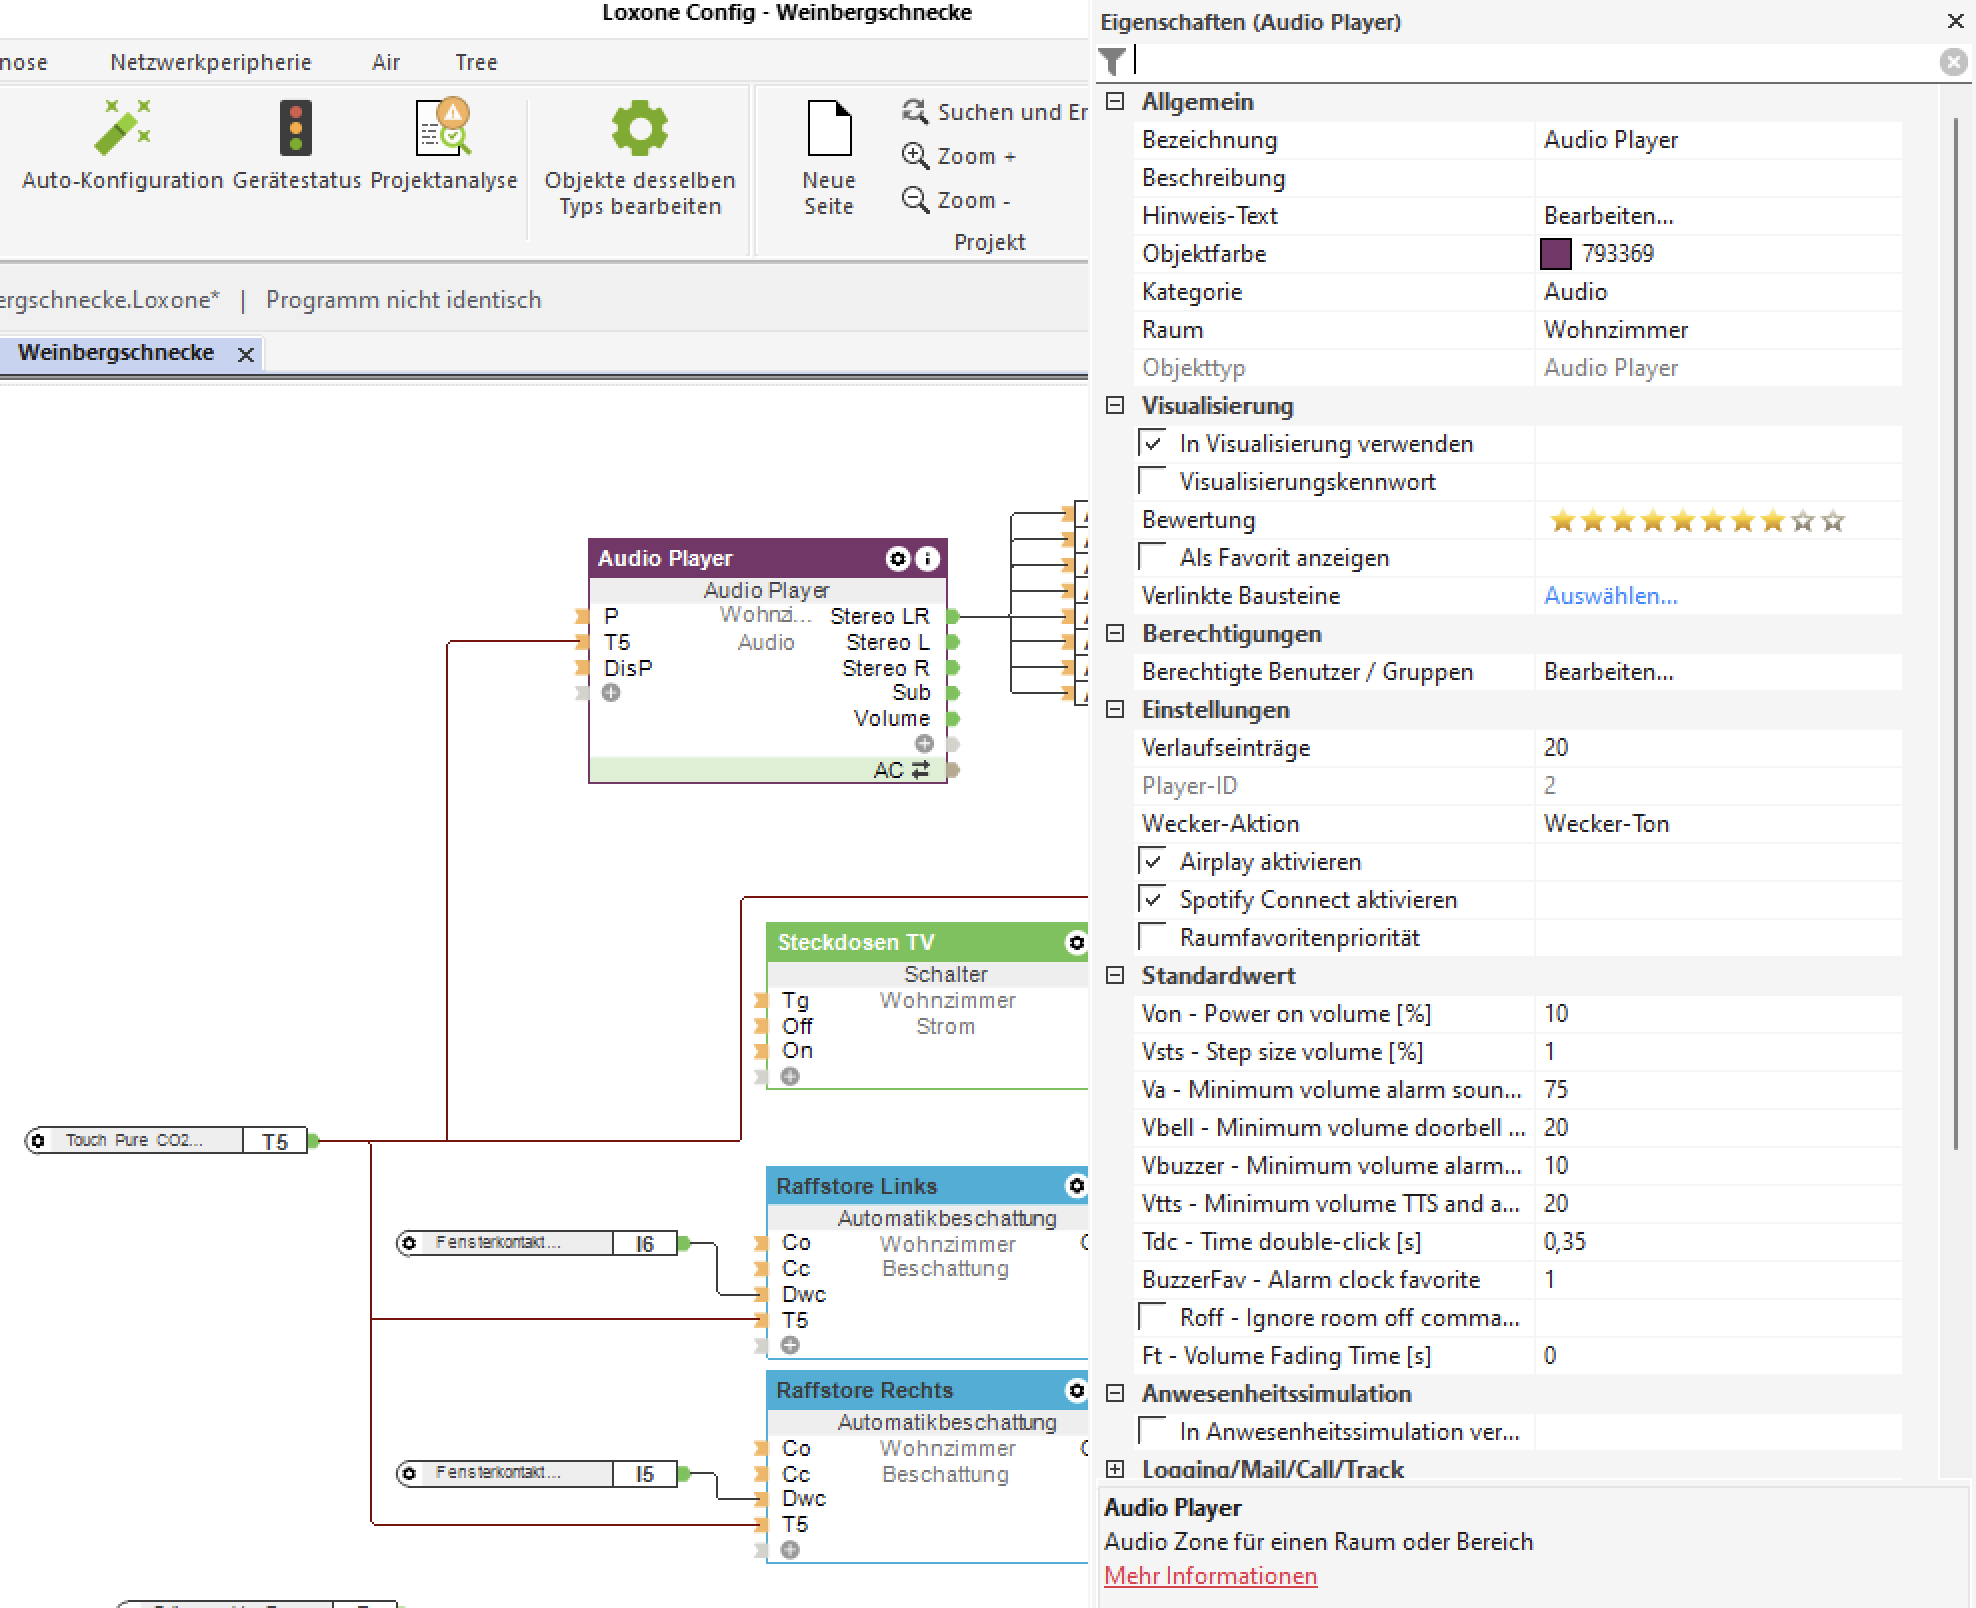Click Mehr Informationen link

click(x=1210, y=1576)
